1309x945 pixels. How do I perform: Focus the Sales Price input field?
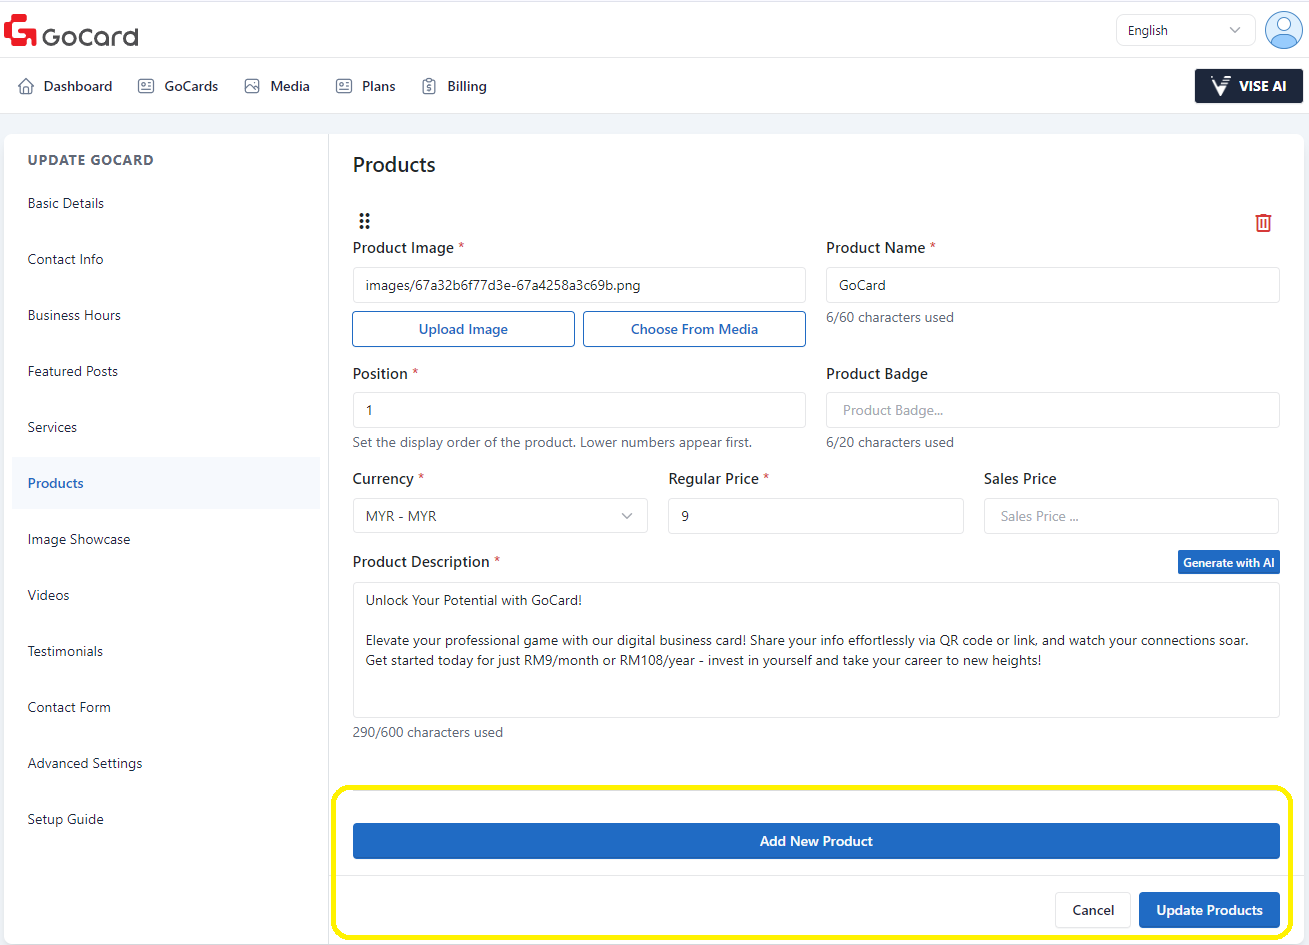(1130, 516)
